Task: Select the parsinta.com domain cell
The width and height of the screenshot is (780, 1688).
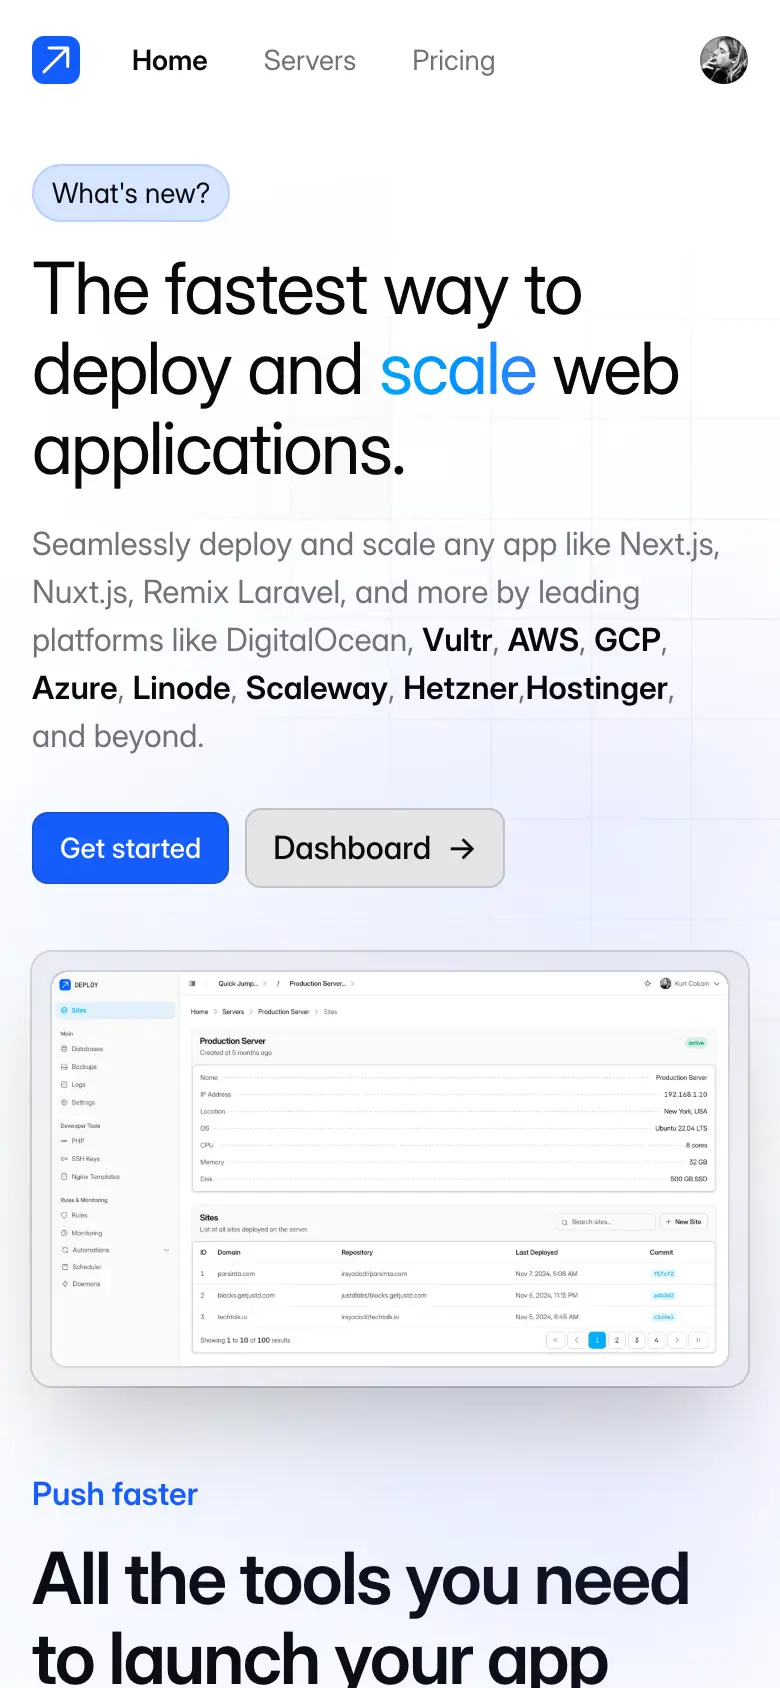Action: (x=236, y=1274)
